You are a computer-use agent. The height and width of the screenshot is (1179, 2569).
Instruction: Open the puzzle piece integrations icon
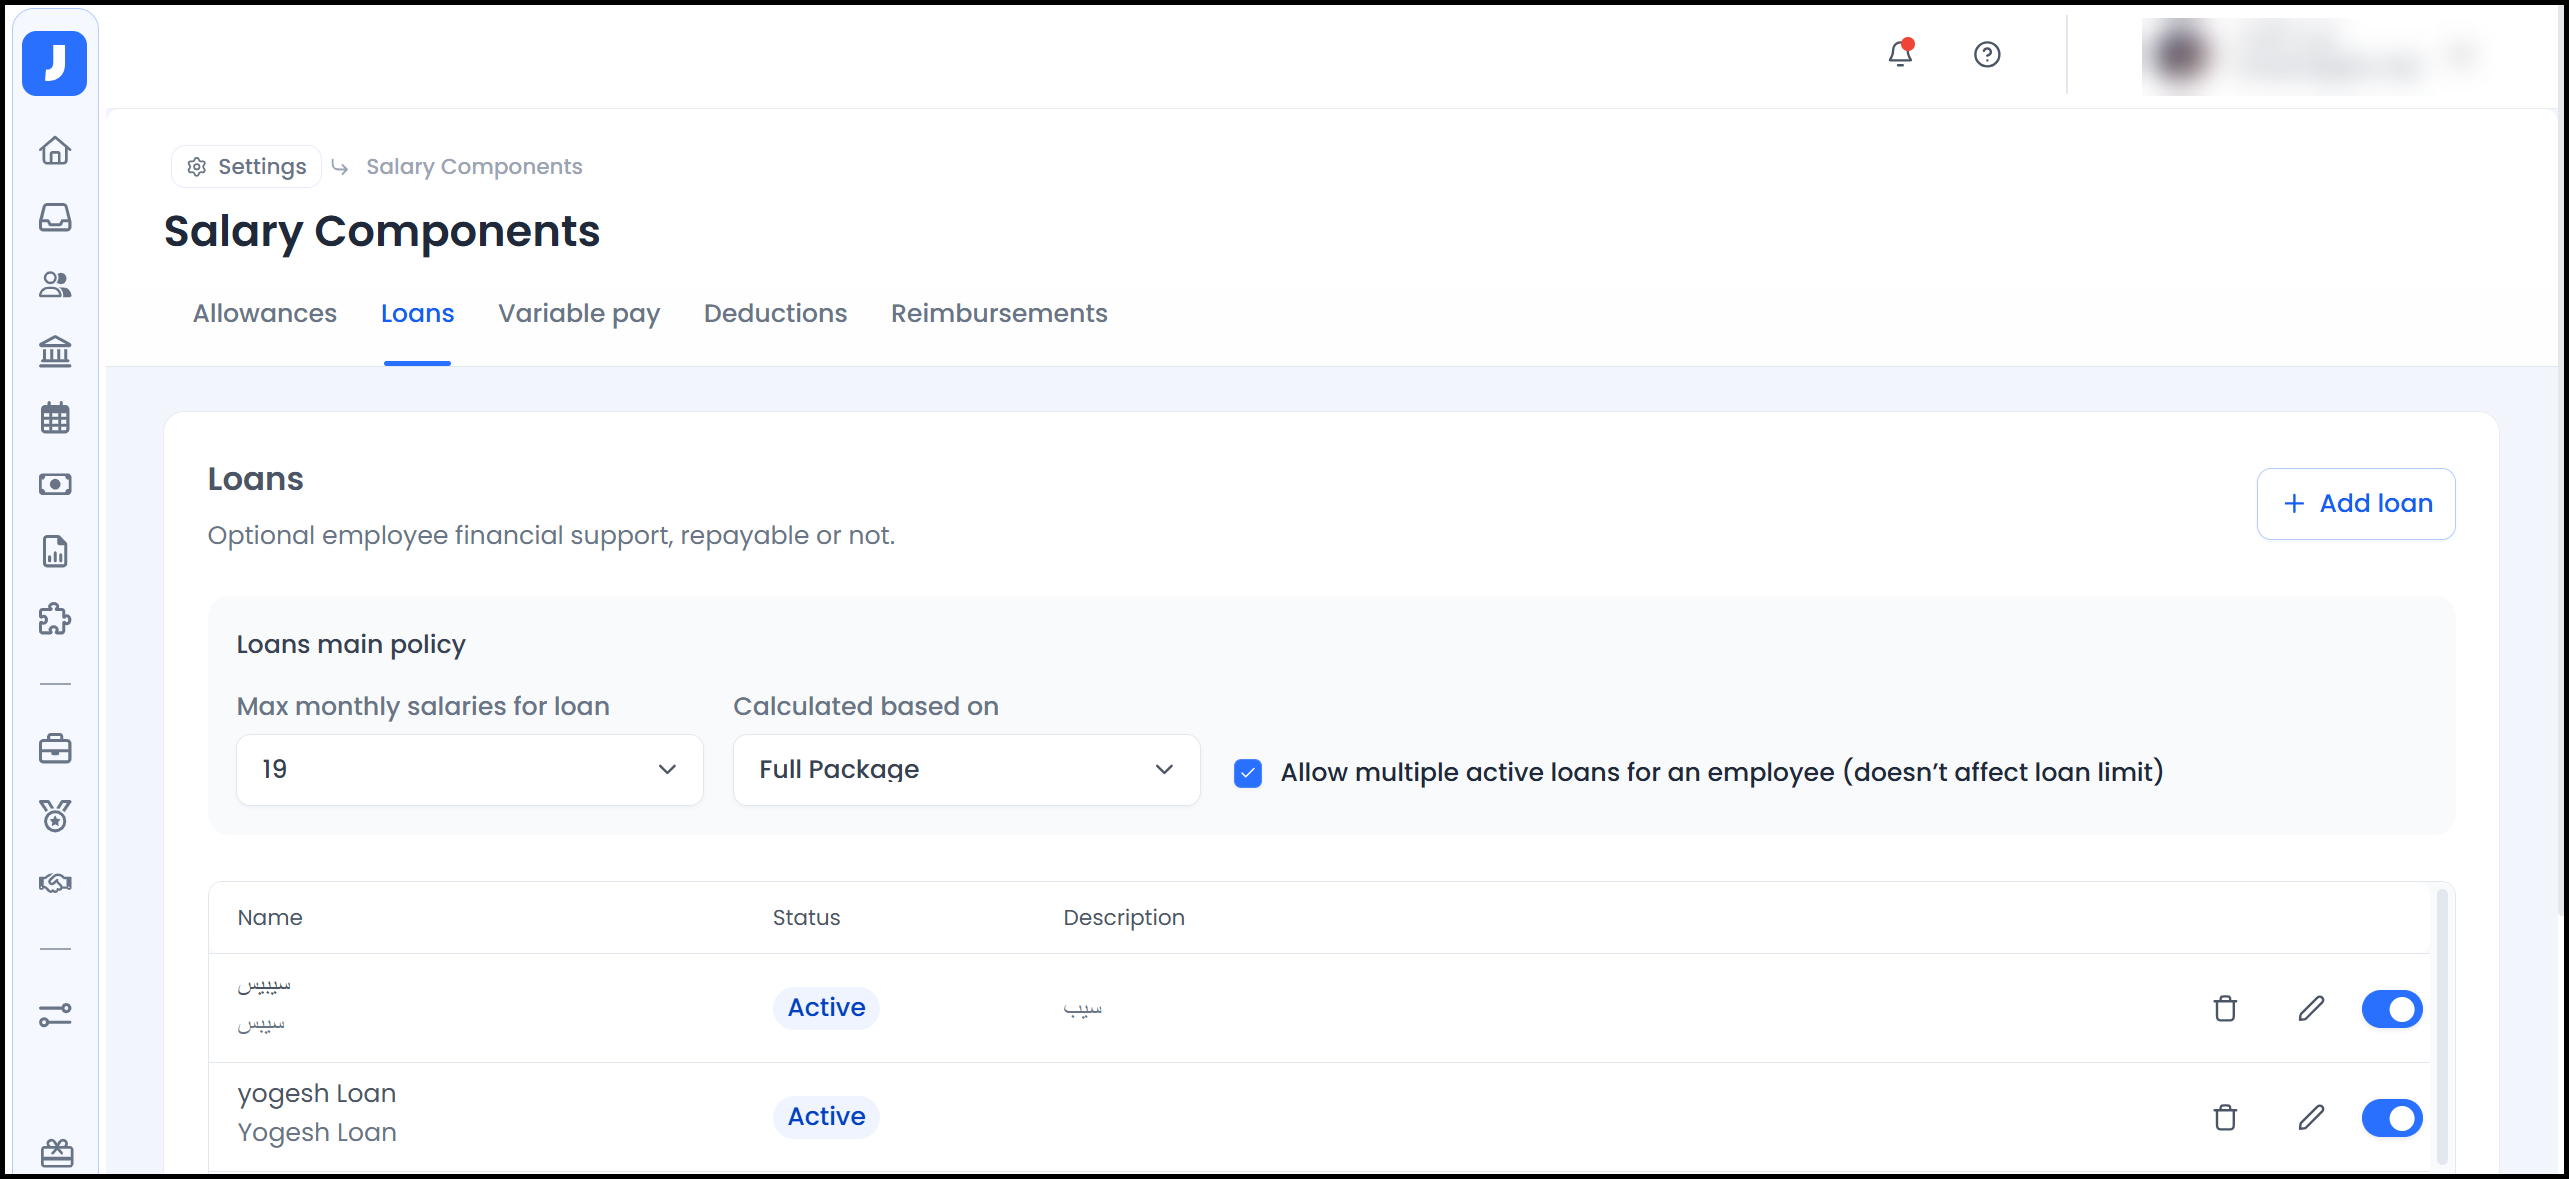55,619
